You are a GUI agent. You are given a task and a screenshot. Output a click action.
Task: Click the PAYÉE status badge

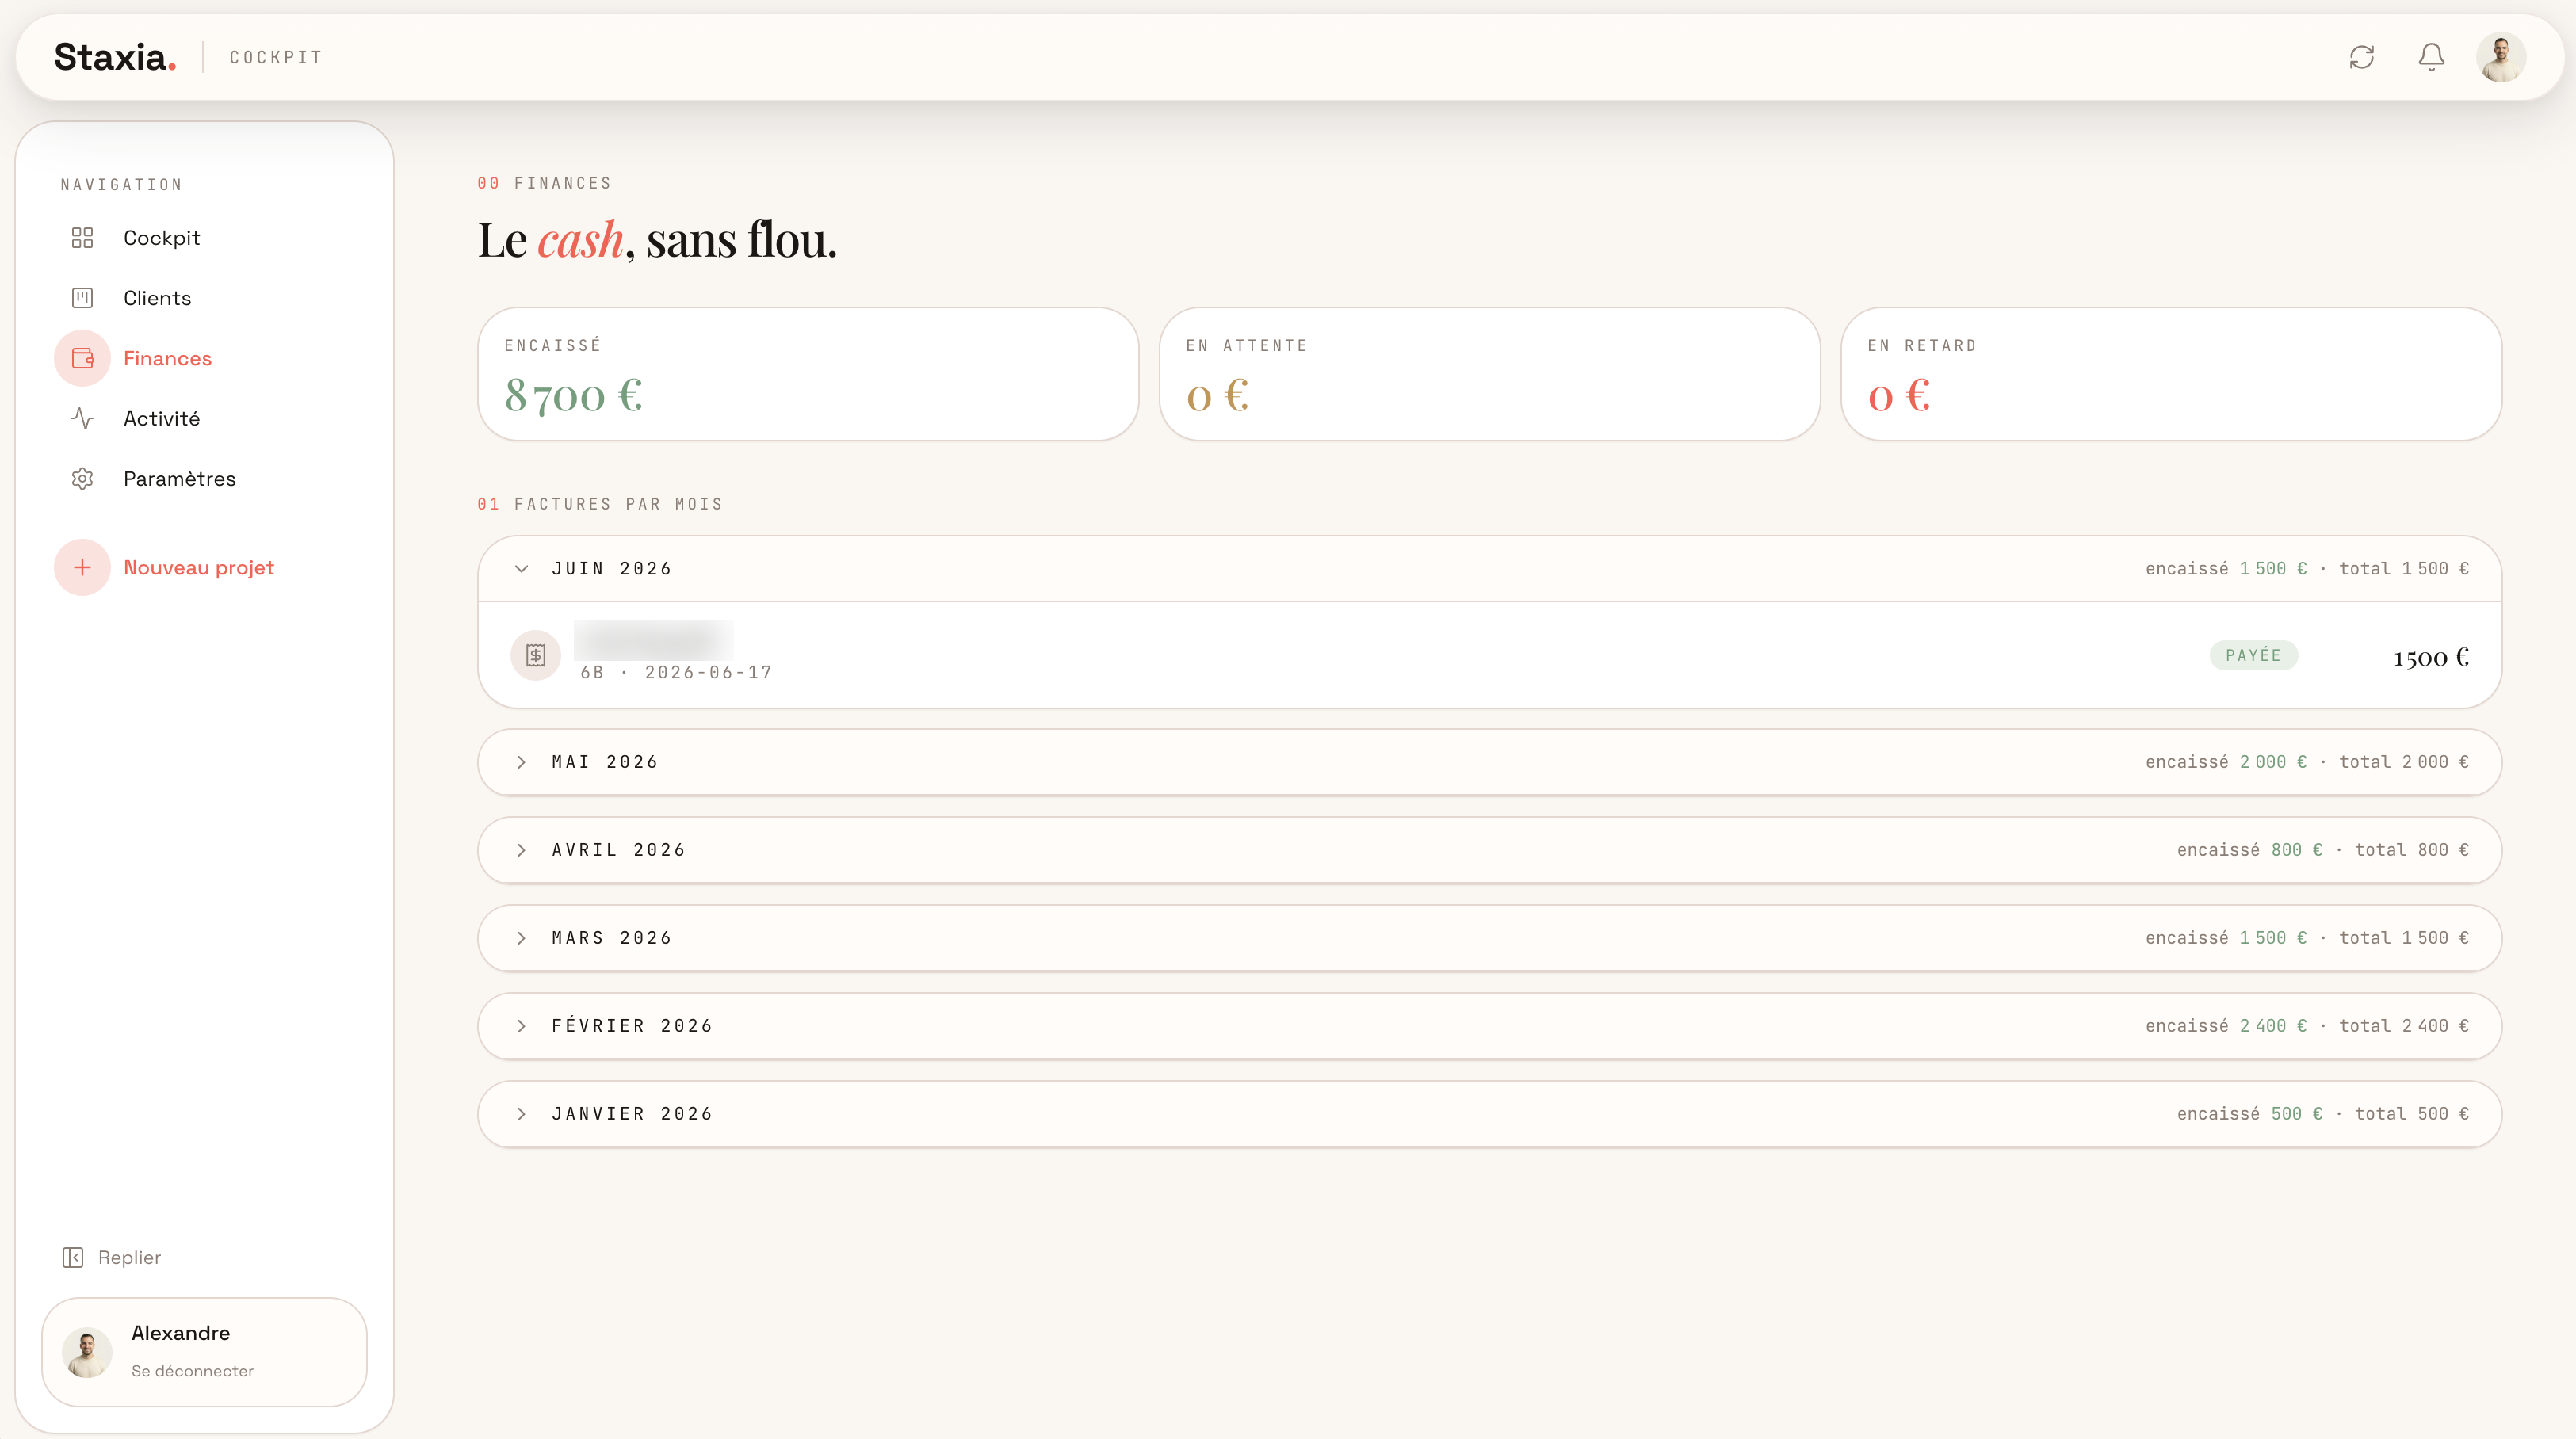tap(2253, 655)
